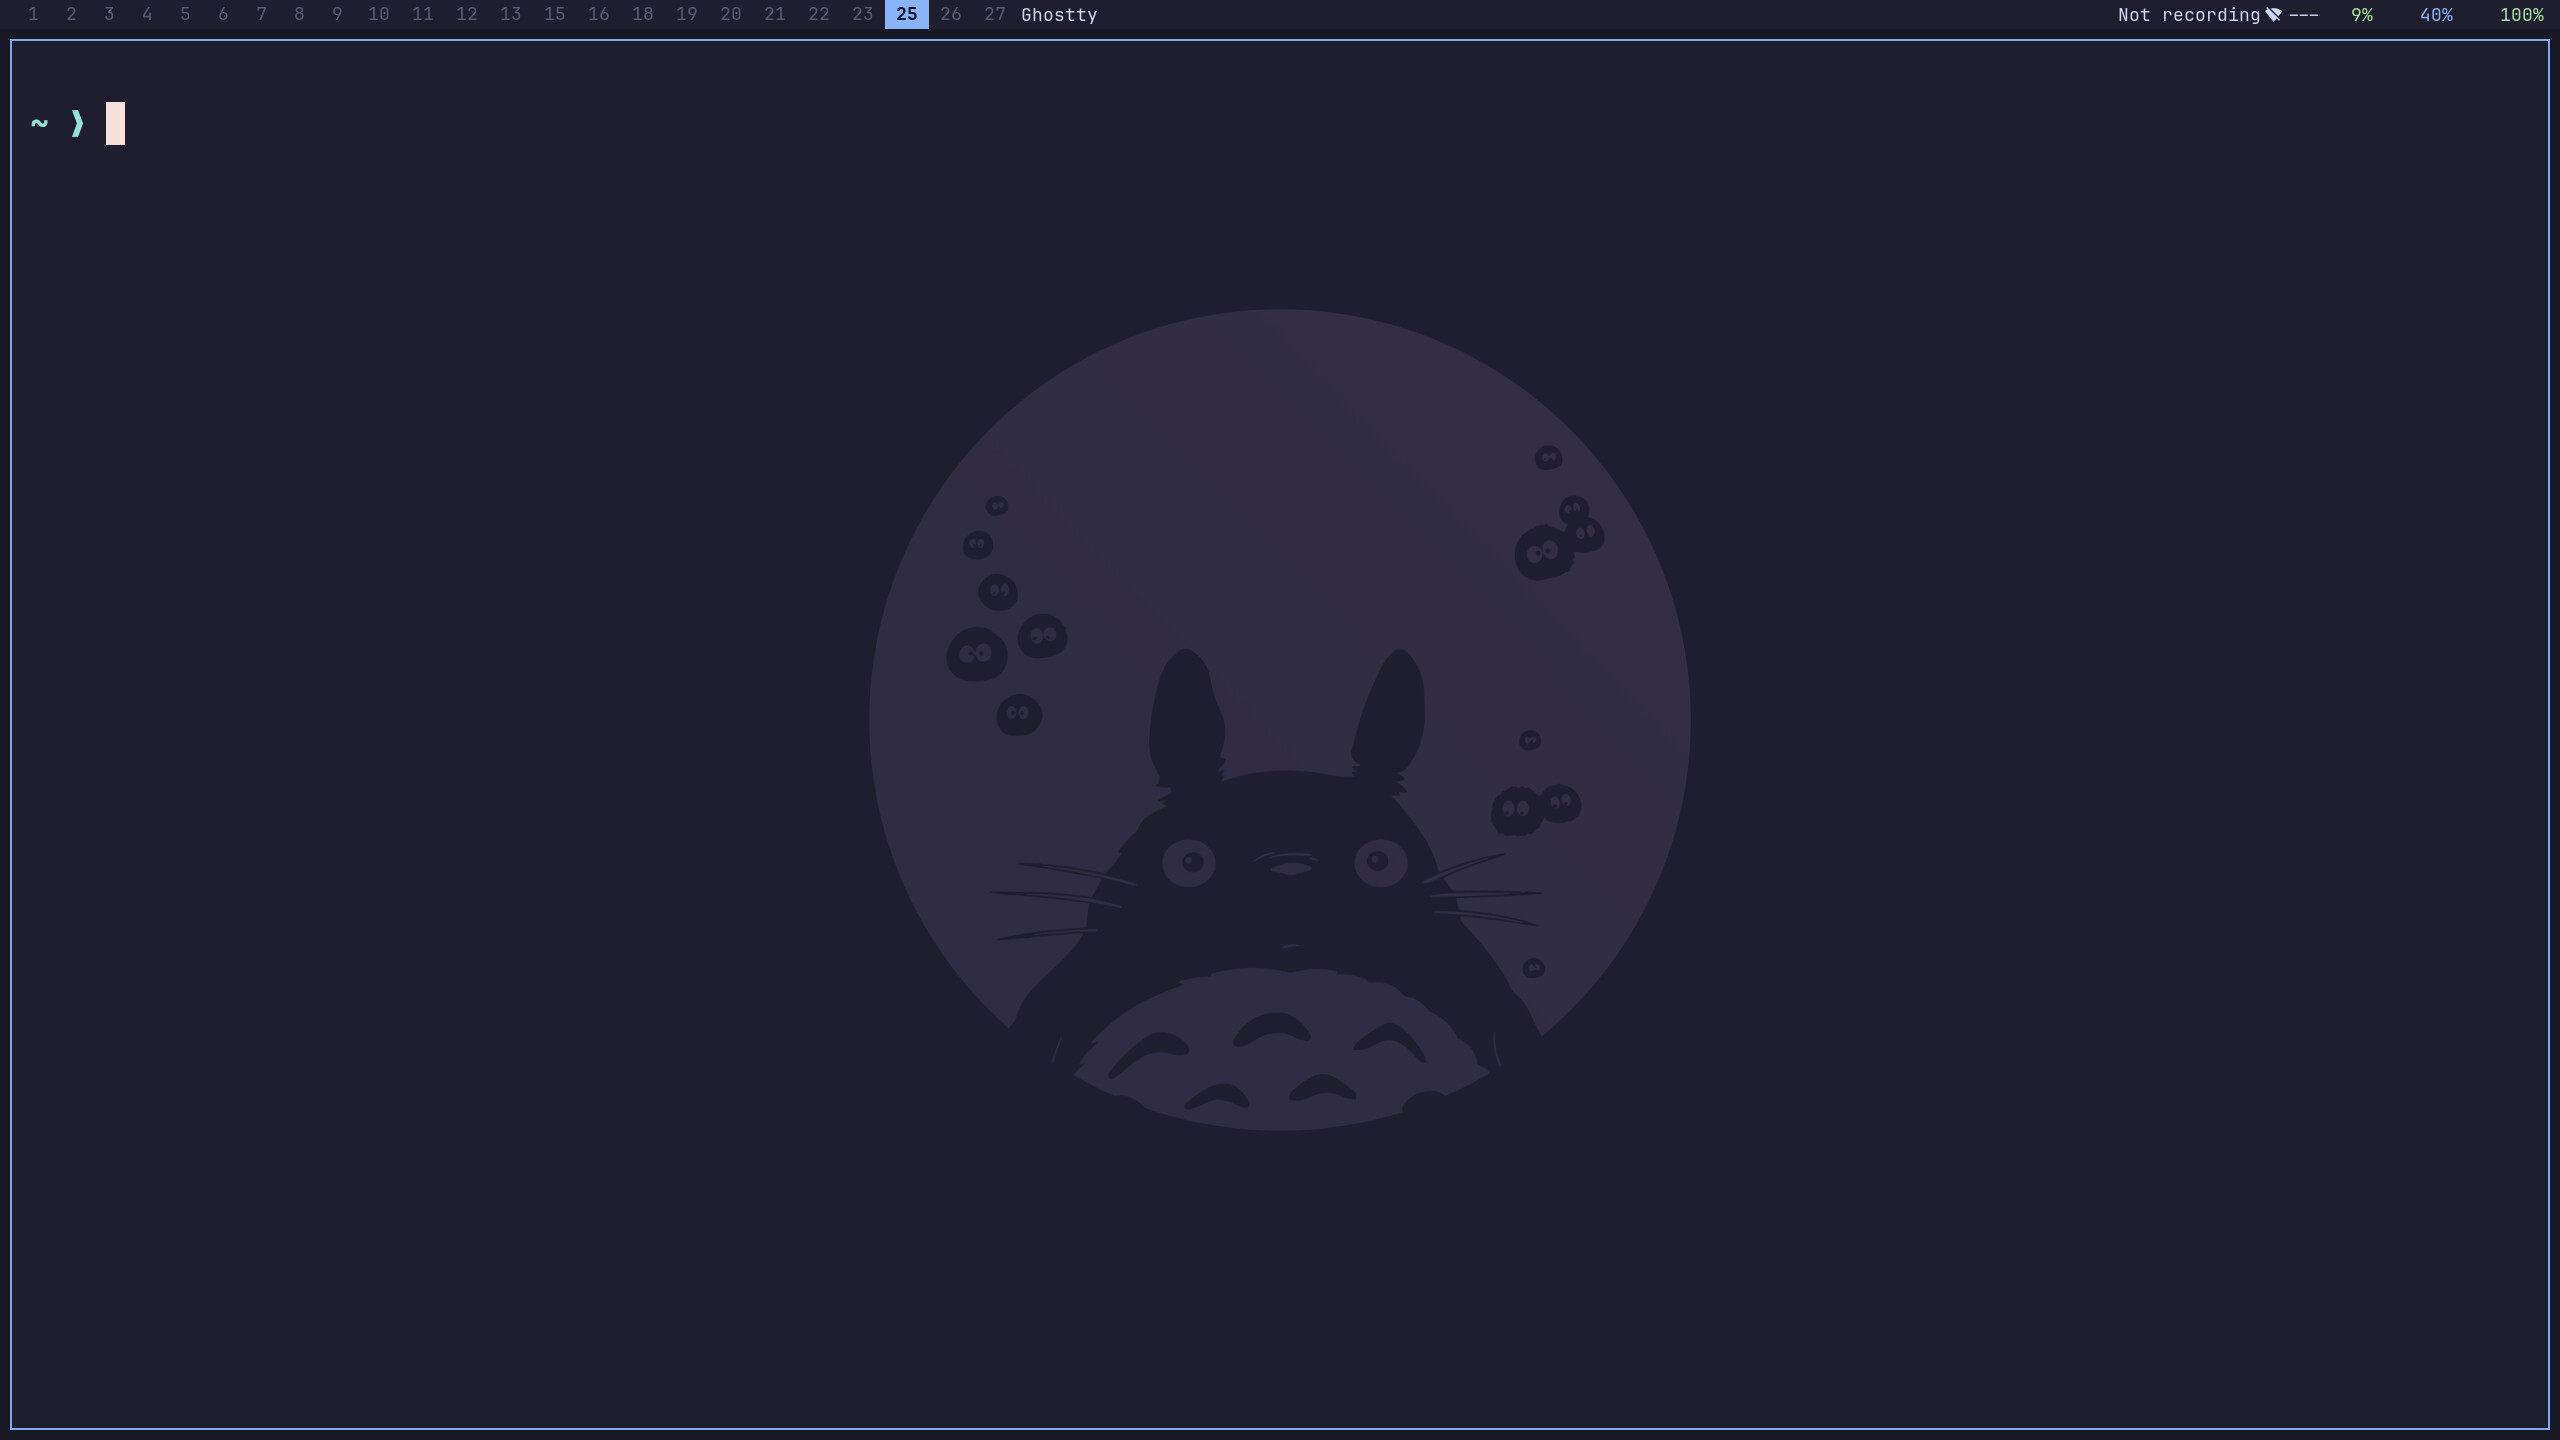Screen dimensions: 2560x1440
Task: Switch to workspace 1
Action: tap(33, 14)
